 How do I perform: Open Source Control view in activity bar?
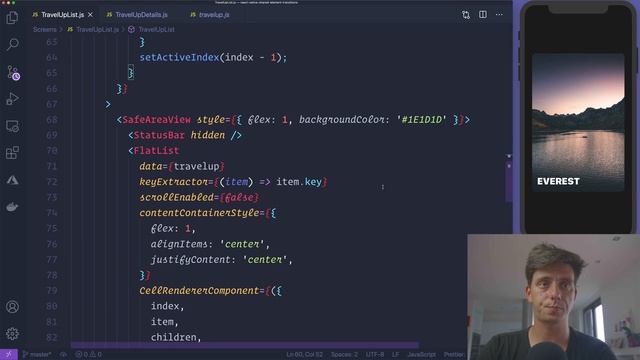pyautogui.click(x=13, y=72)
